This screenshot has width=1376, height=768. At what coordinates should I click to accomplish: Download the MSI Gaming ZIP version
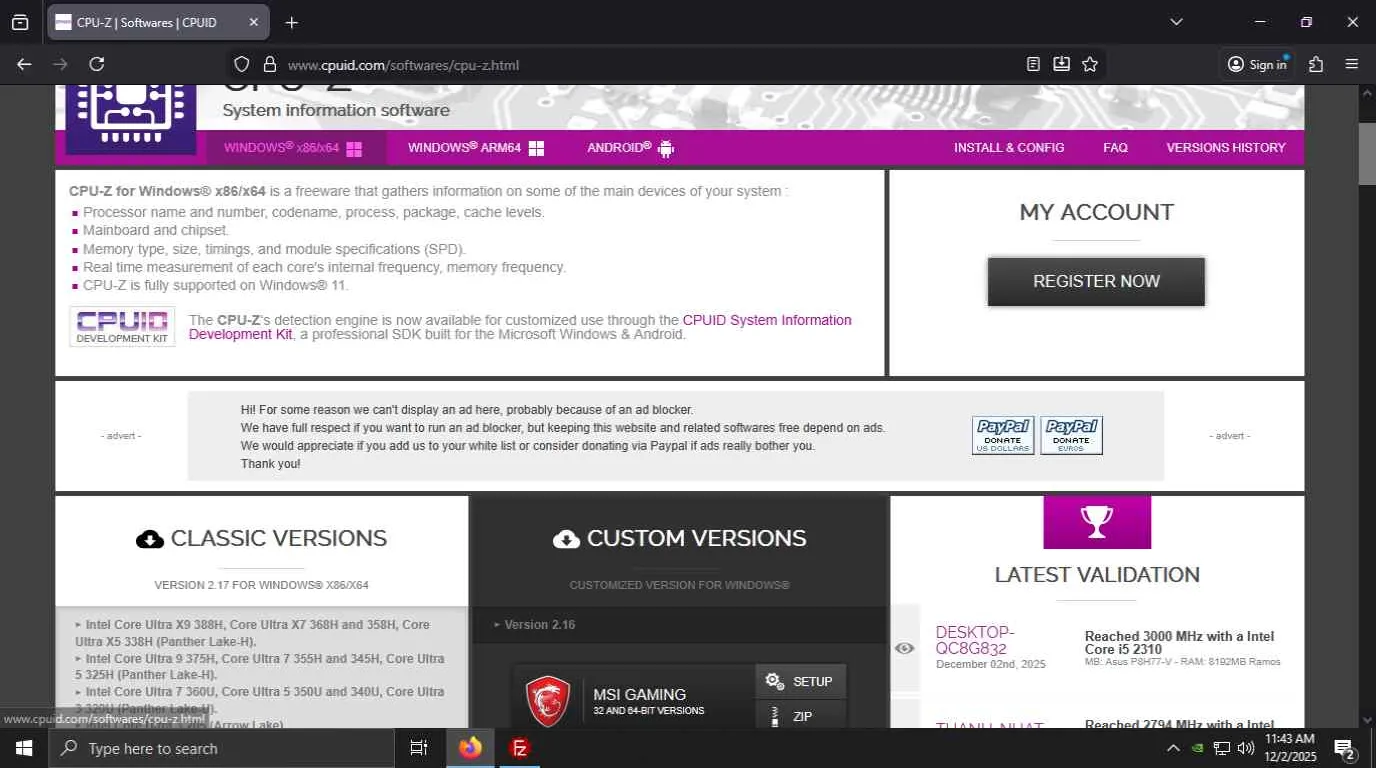click(x=800, y=716)
